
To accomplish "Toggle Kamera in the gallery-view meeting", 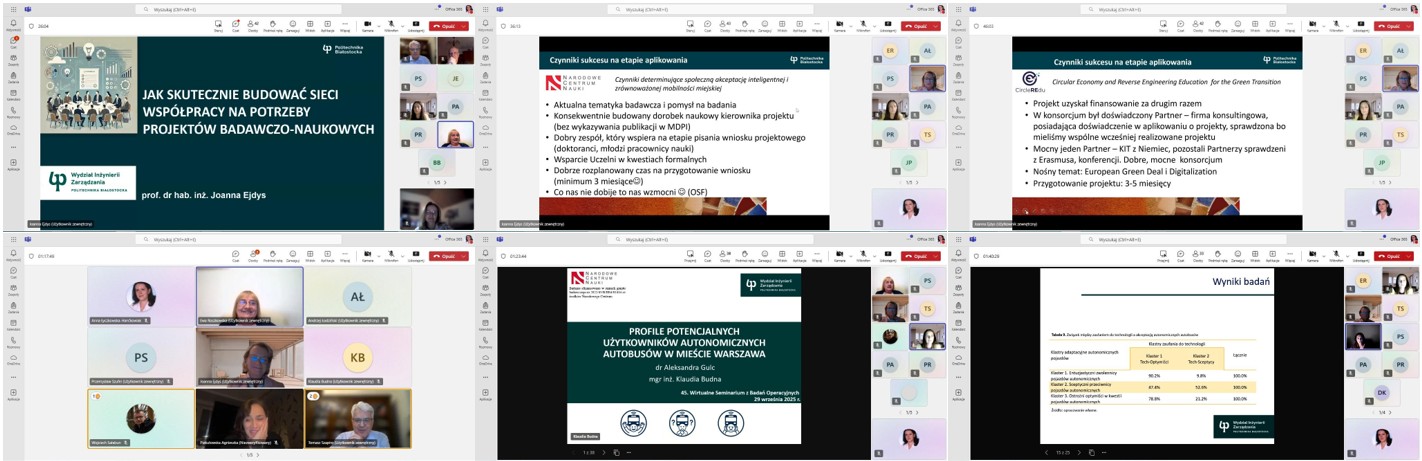I will [367, 255].
